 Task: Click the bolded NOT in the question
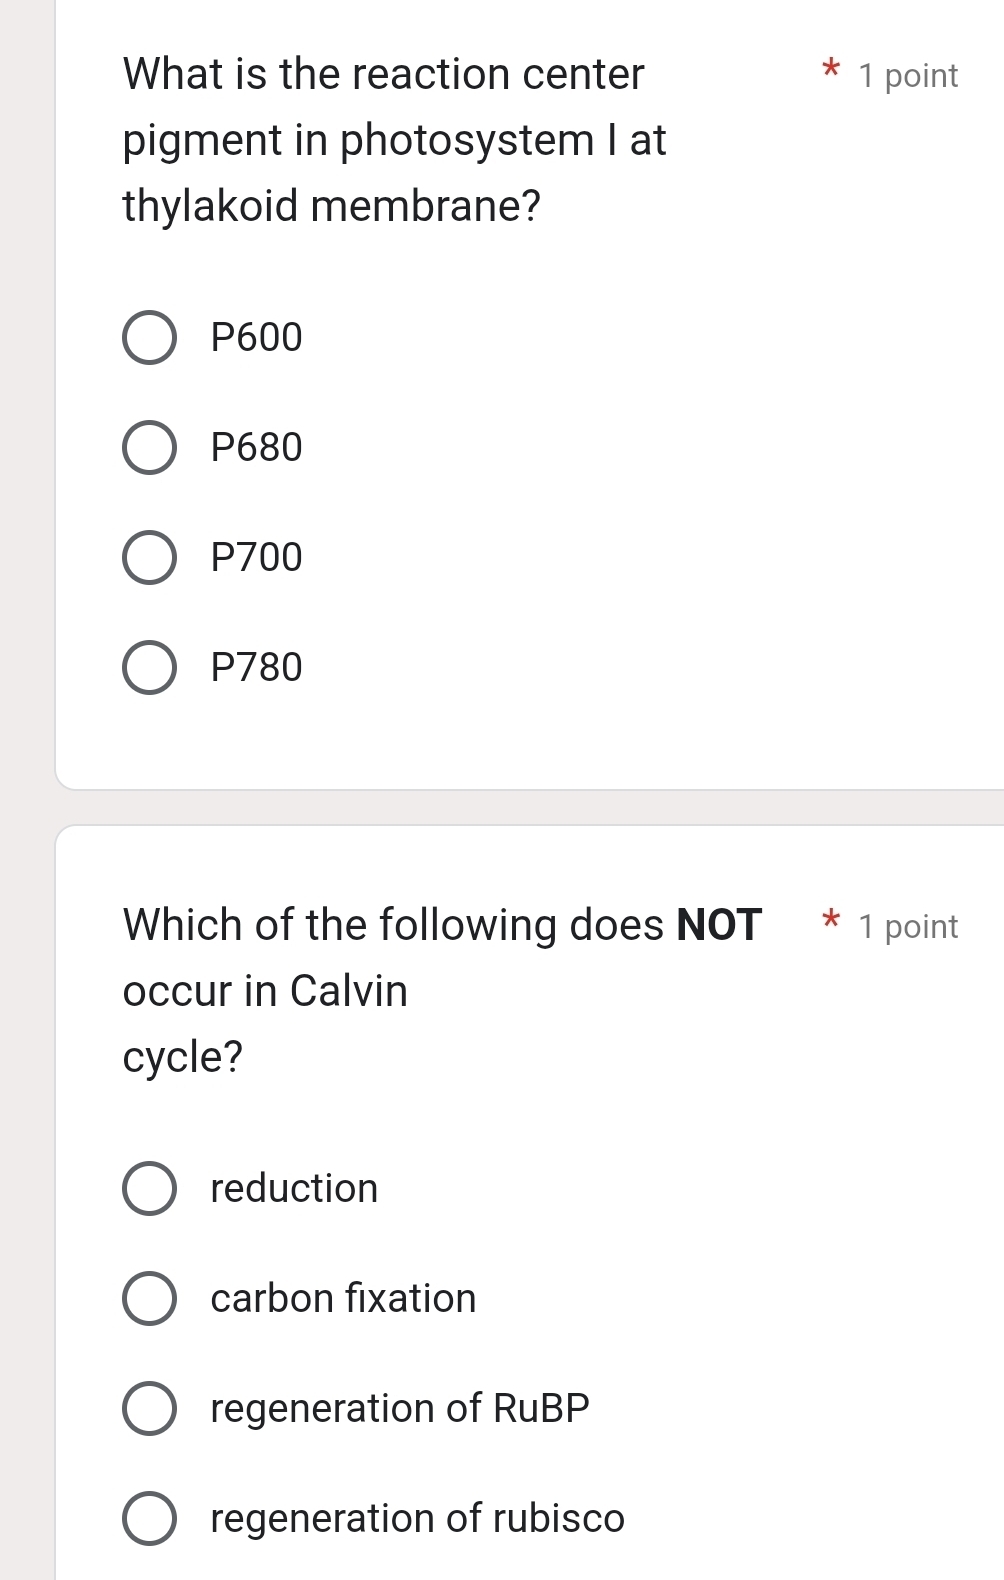719,924
